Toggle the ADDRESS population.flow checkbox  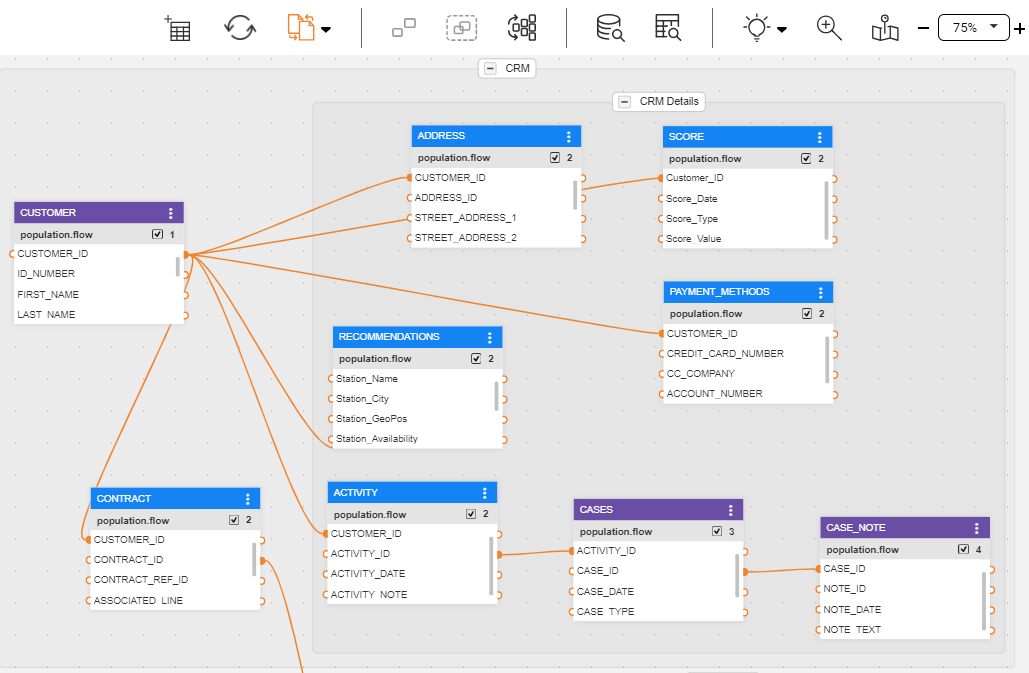(555, 158)
